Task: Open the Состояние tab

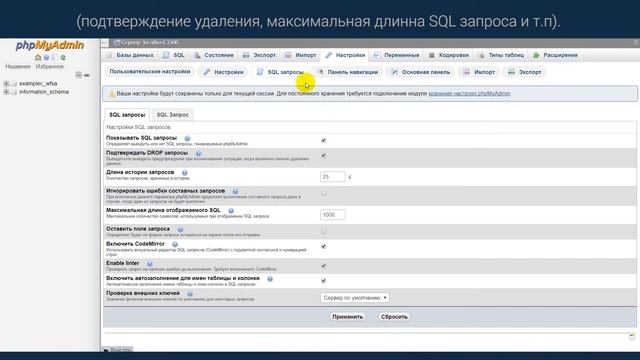Action: coord(214,55)
